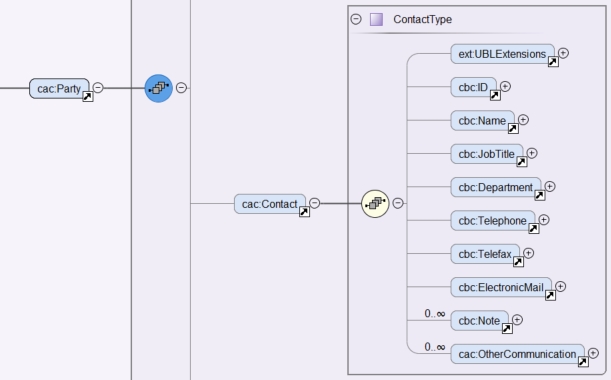
Task: Follow the ext:UBLExtensions reference arrow
Action: (x=553, y=62)
